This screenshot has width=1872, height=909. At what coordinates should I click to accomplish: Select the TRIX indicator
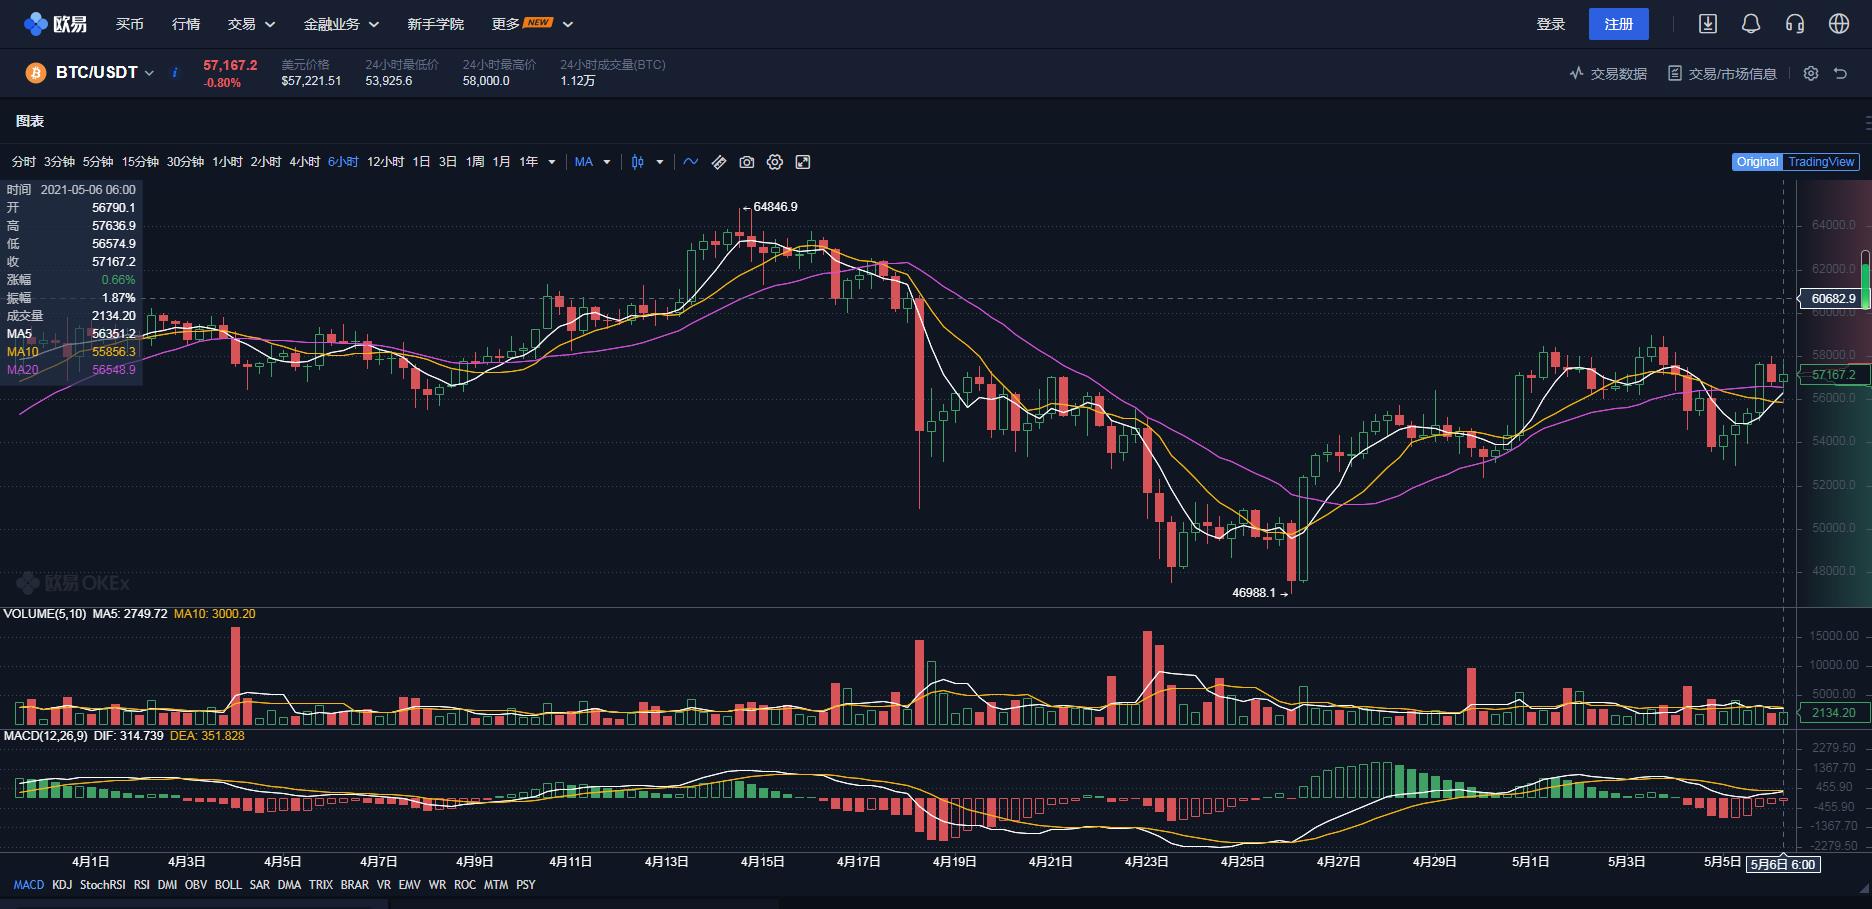(321, 885)
